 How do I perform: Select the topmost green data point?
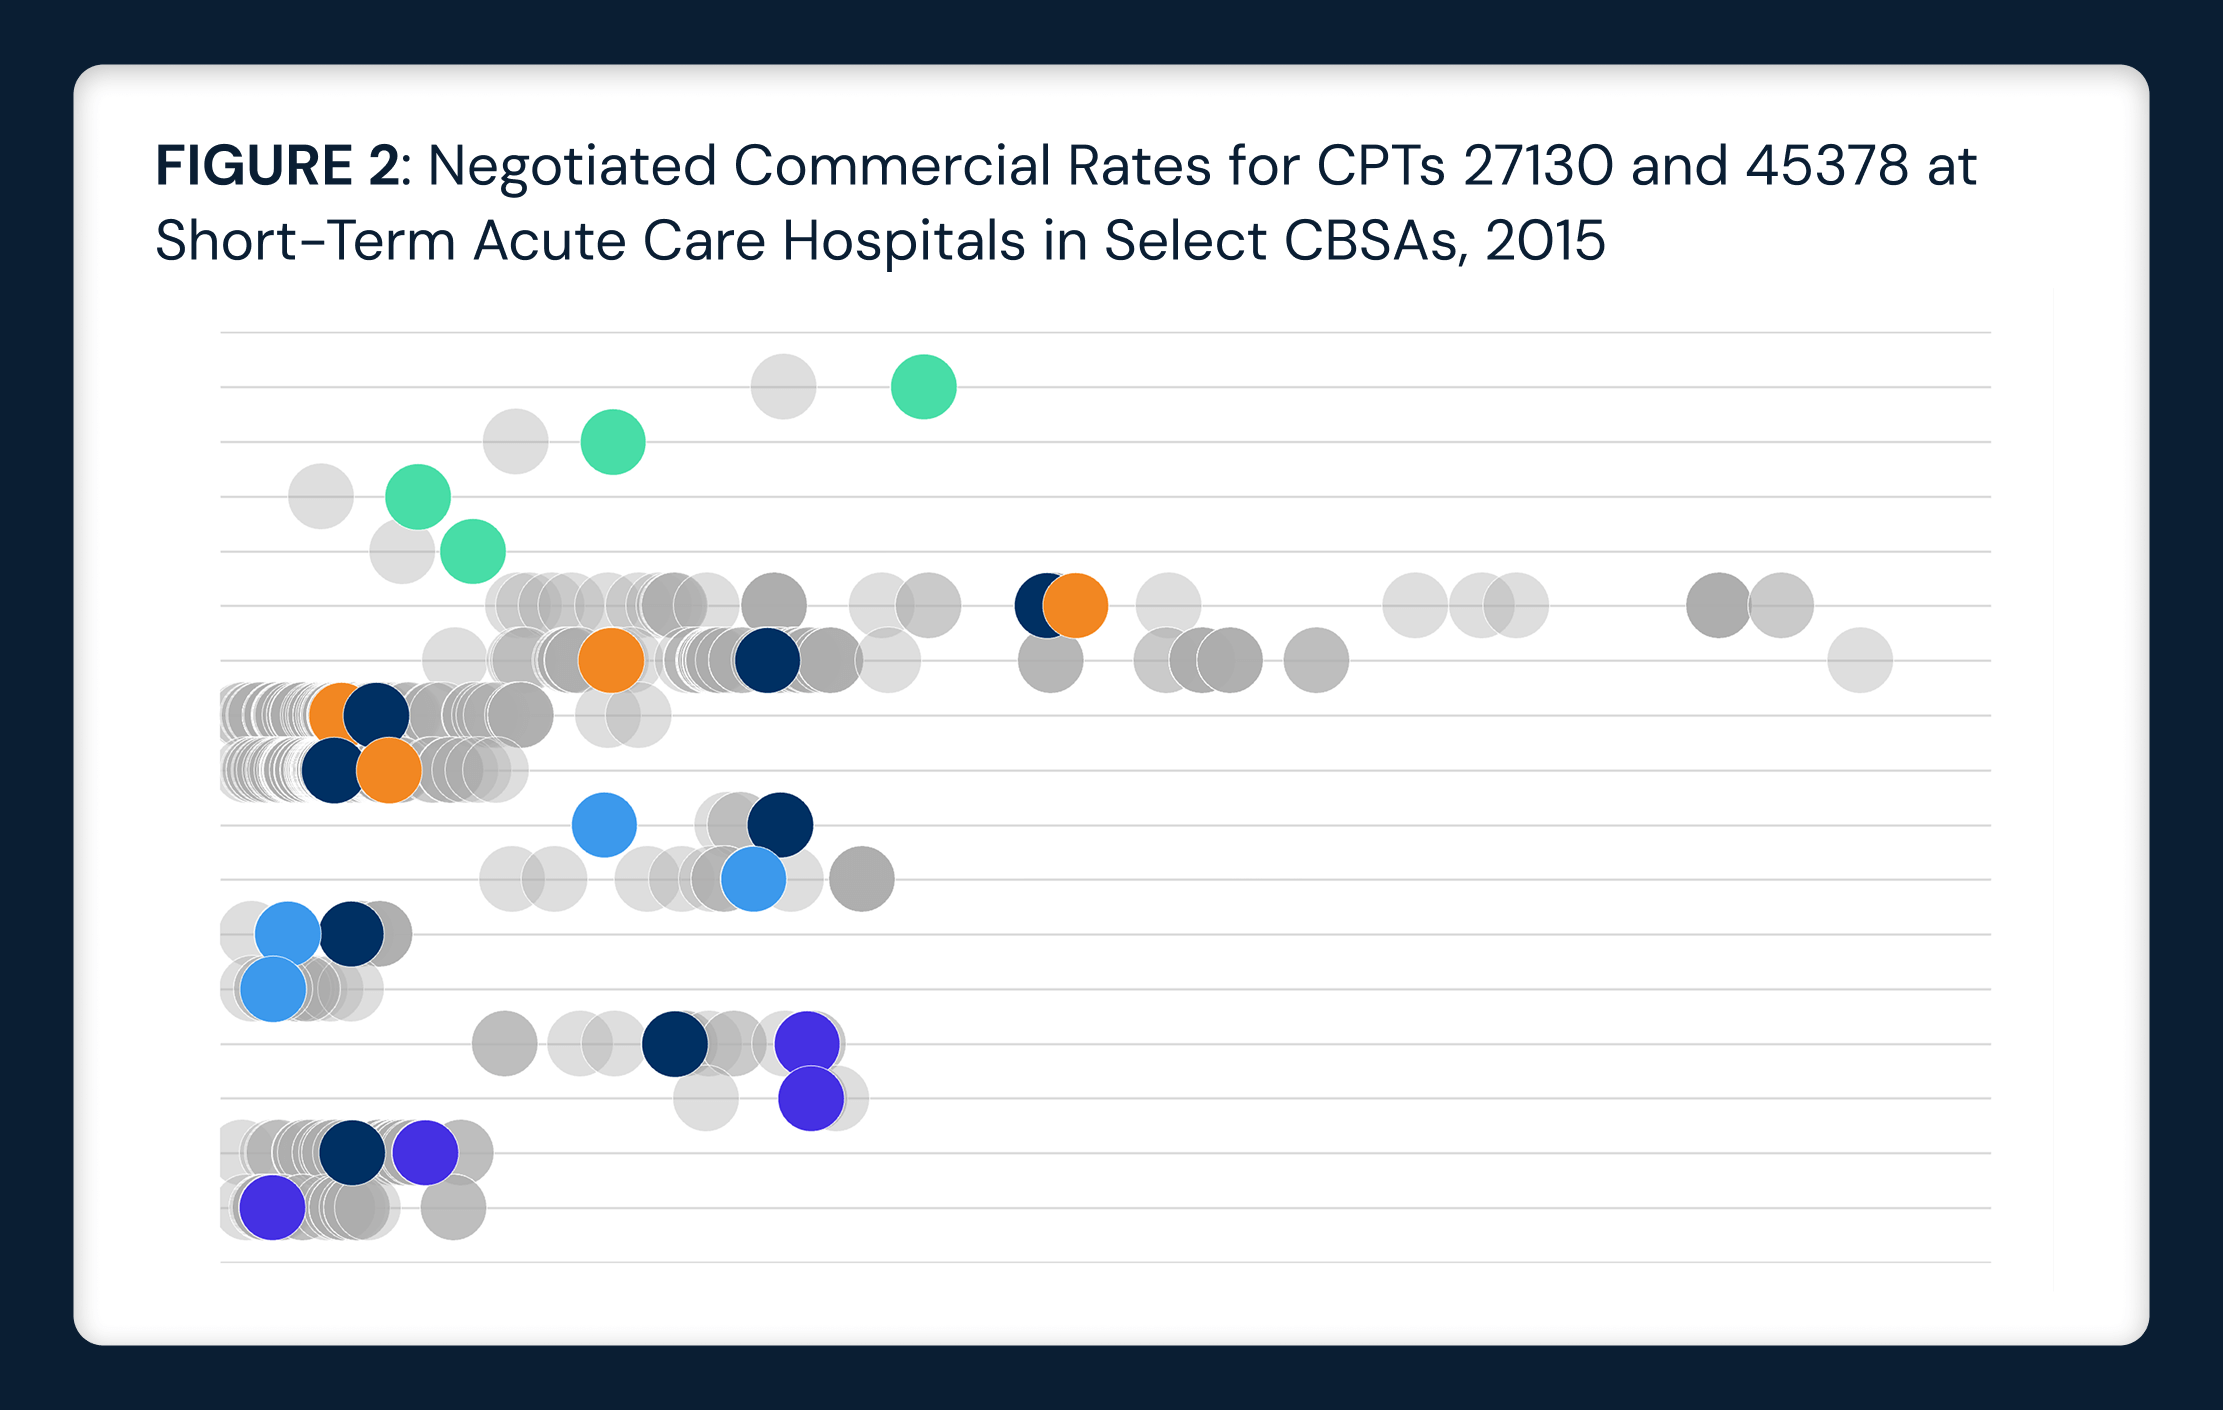click(x=923, y=387)
